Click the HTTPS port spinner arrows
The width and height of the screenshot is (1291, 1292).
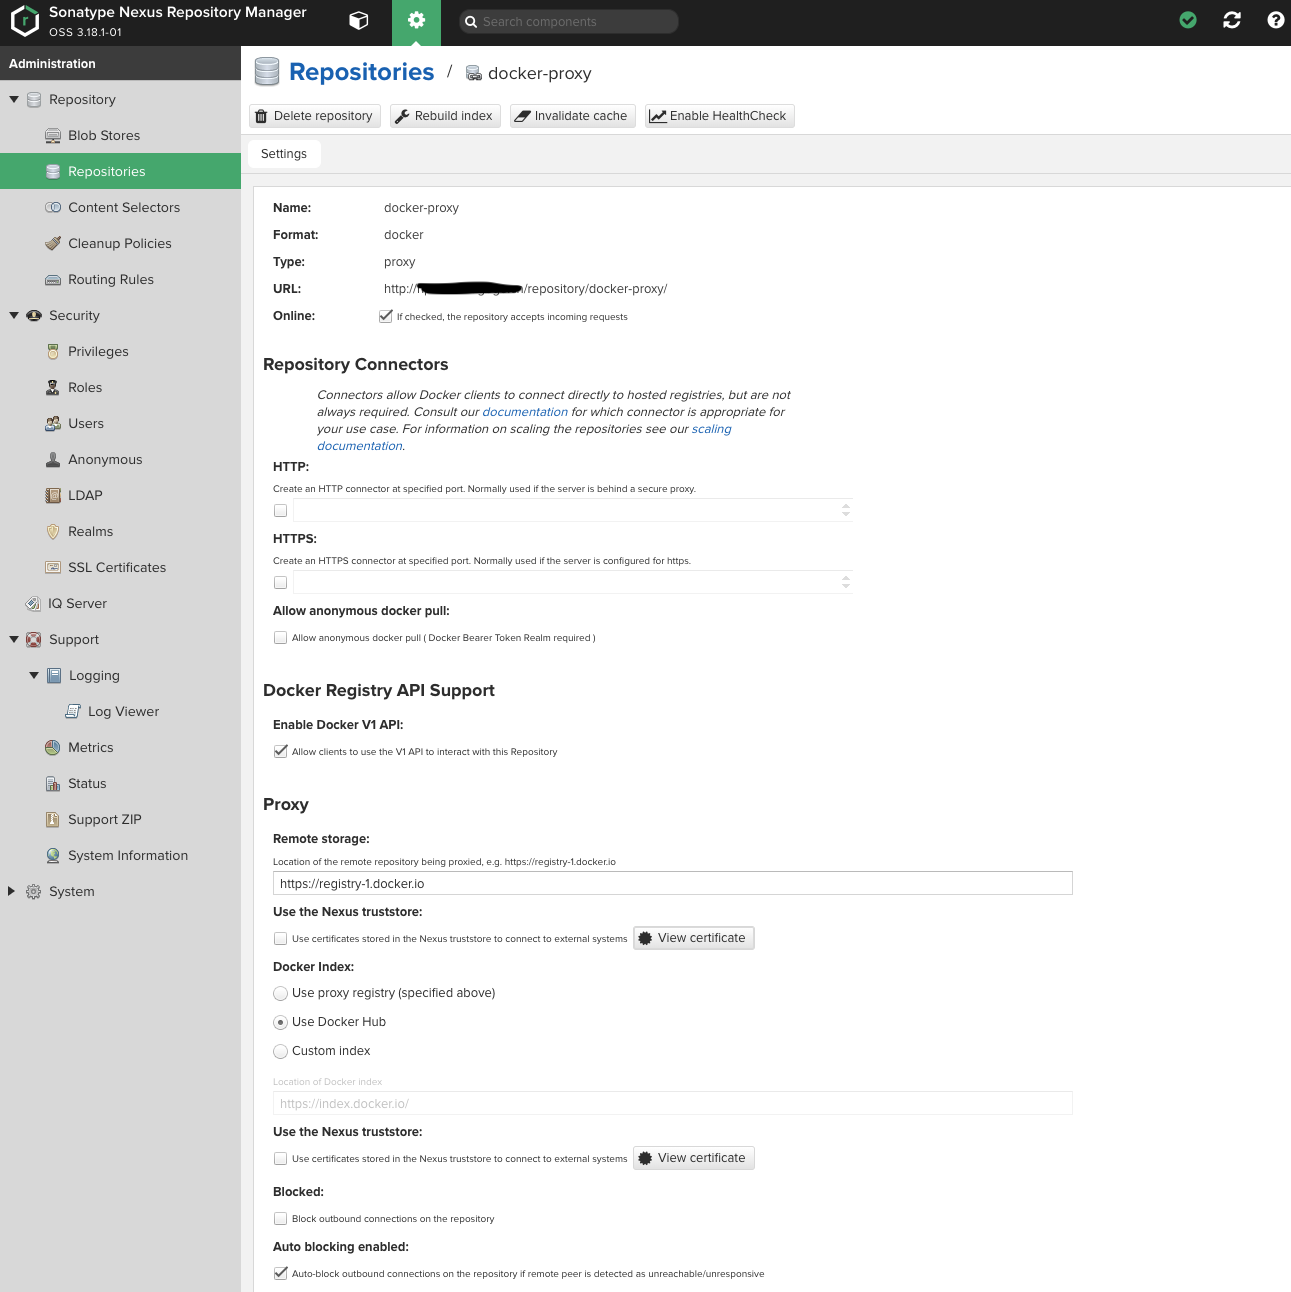pos(846,582)
